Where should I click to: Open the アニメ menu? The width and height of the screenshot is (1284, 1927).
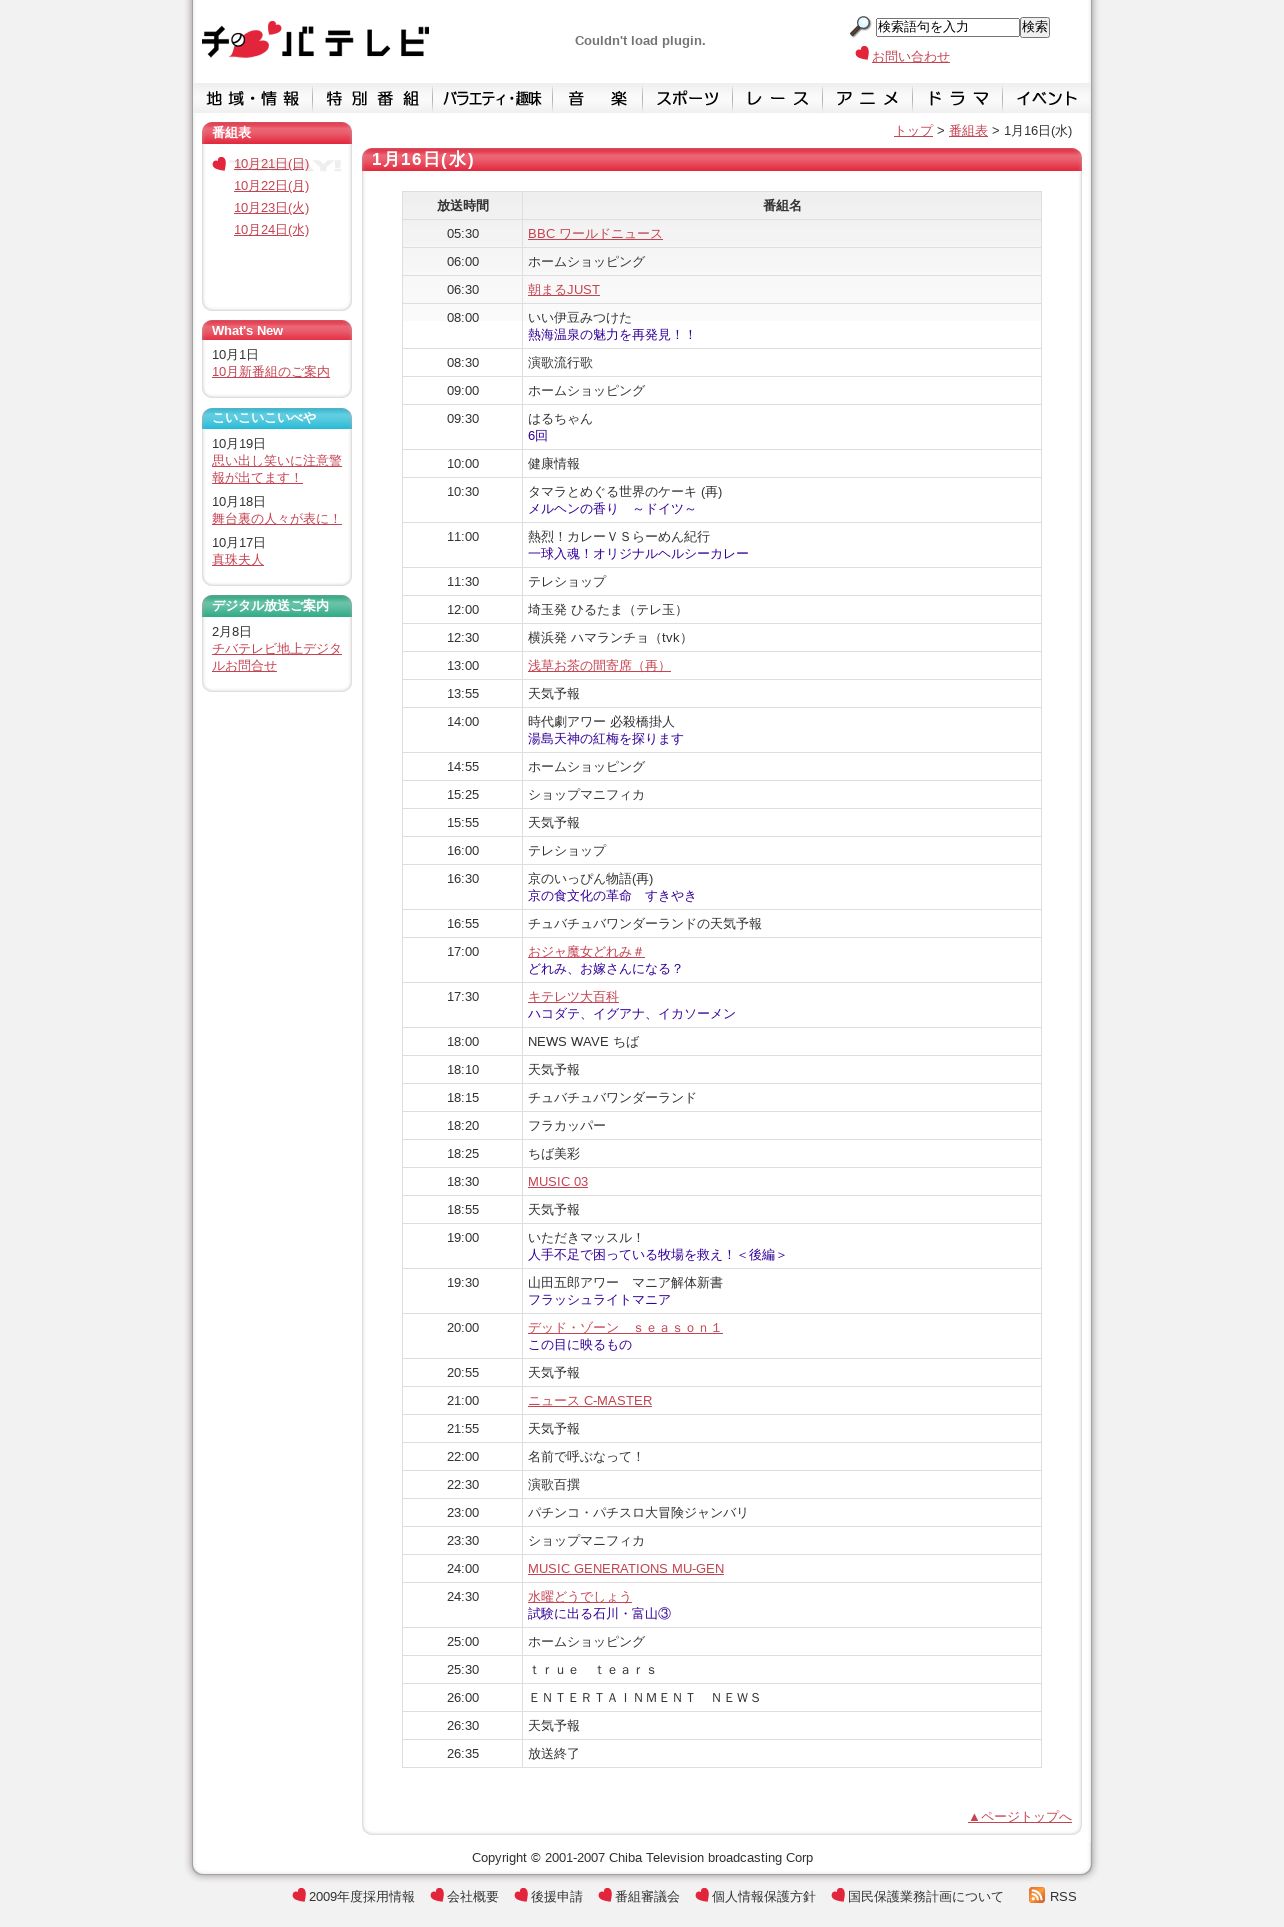[x=867, y=98]
